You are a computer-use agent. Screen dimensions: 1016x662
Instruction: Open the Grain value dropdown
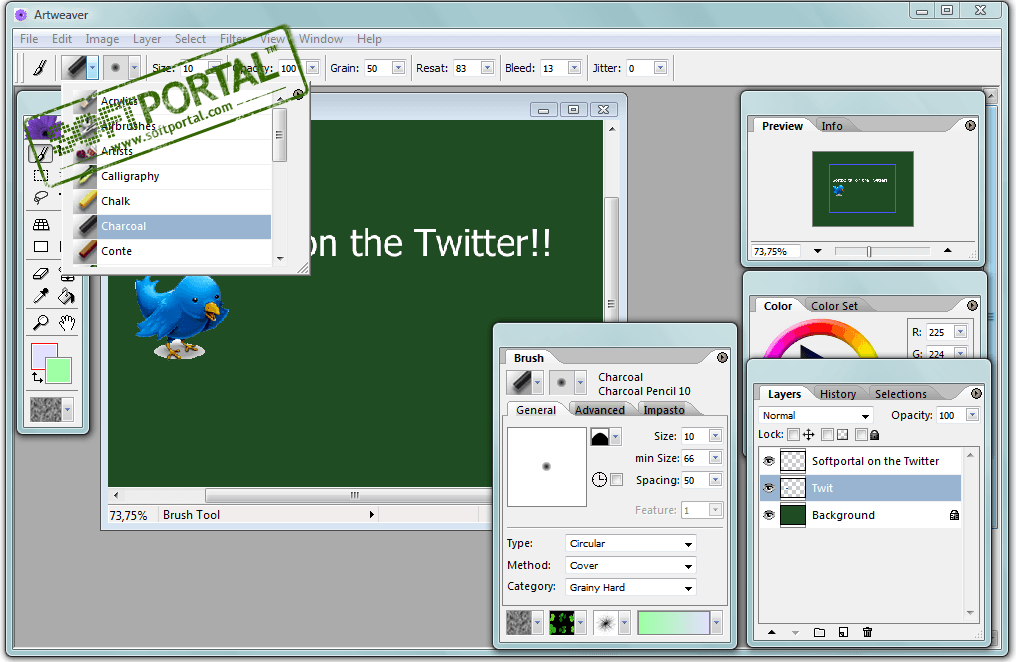pos(398,68)
